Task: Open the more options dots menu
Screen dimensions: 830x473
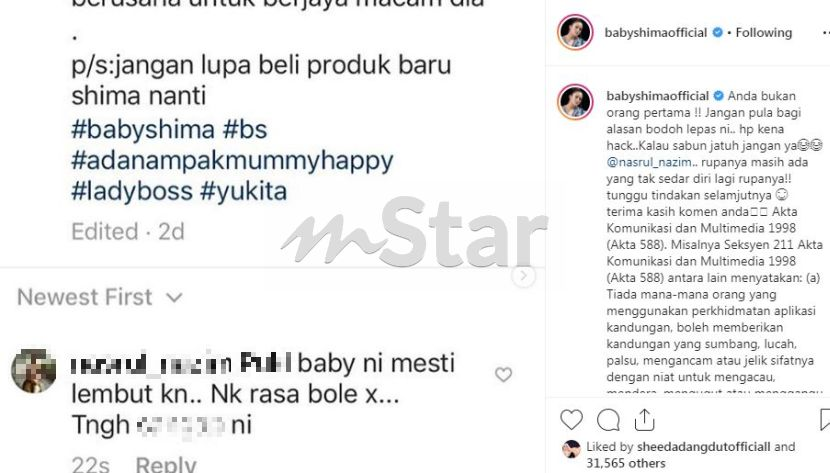Action: click(826, 33)
